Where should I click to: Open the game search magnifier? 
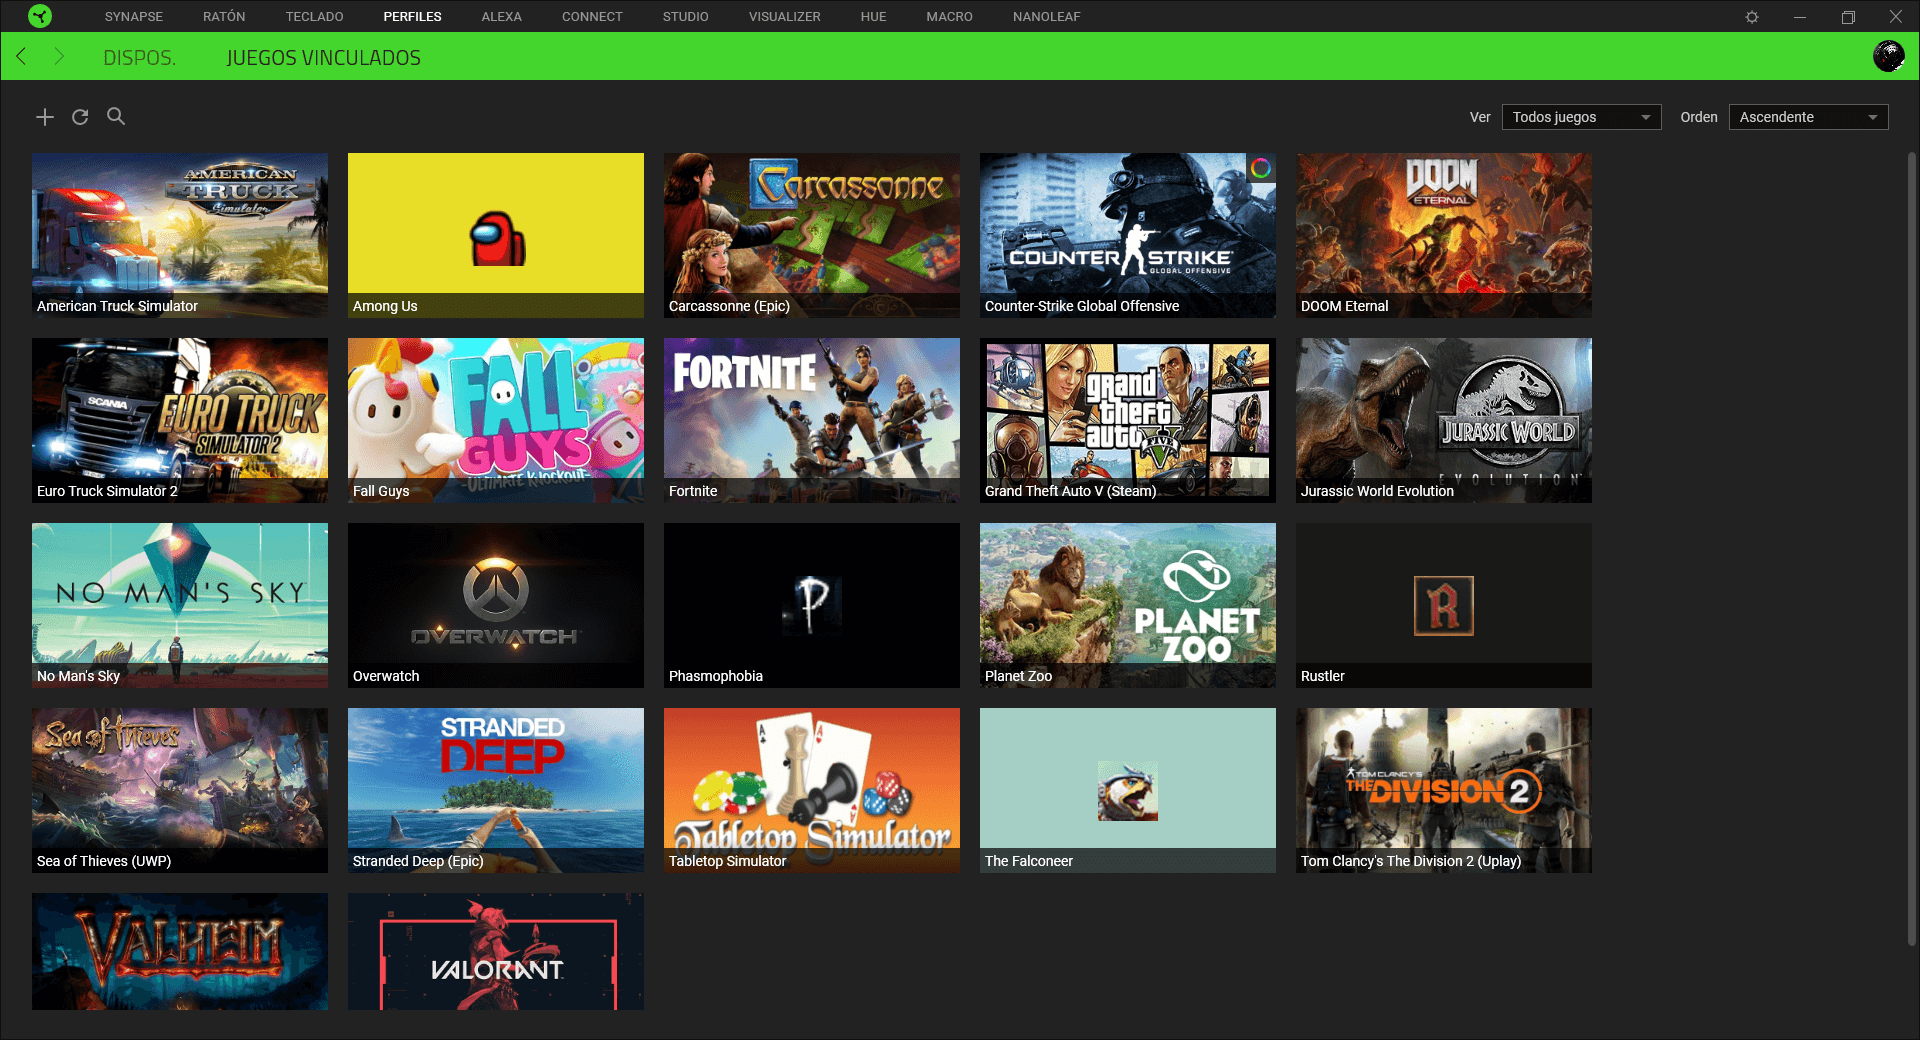(x=116, y=116)
